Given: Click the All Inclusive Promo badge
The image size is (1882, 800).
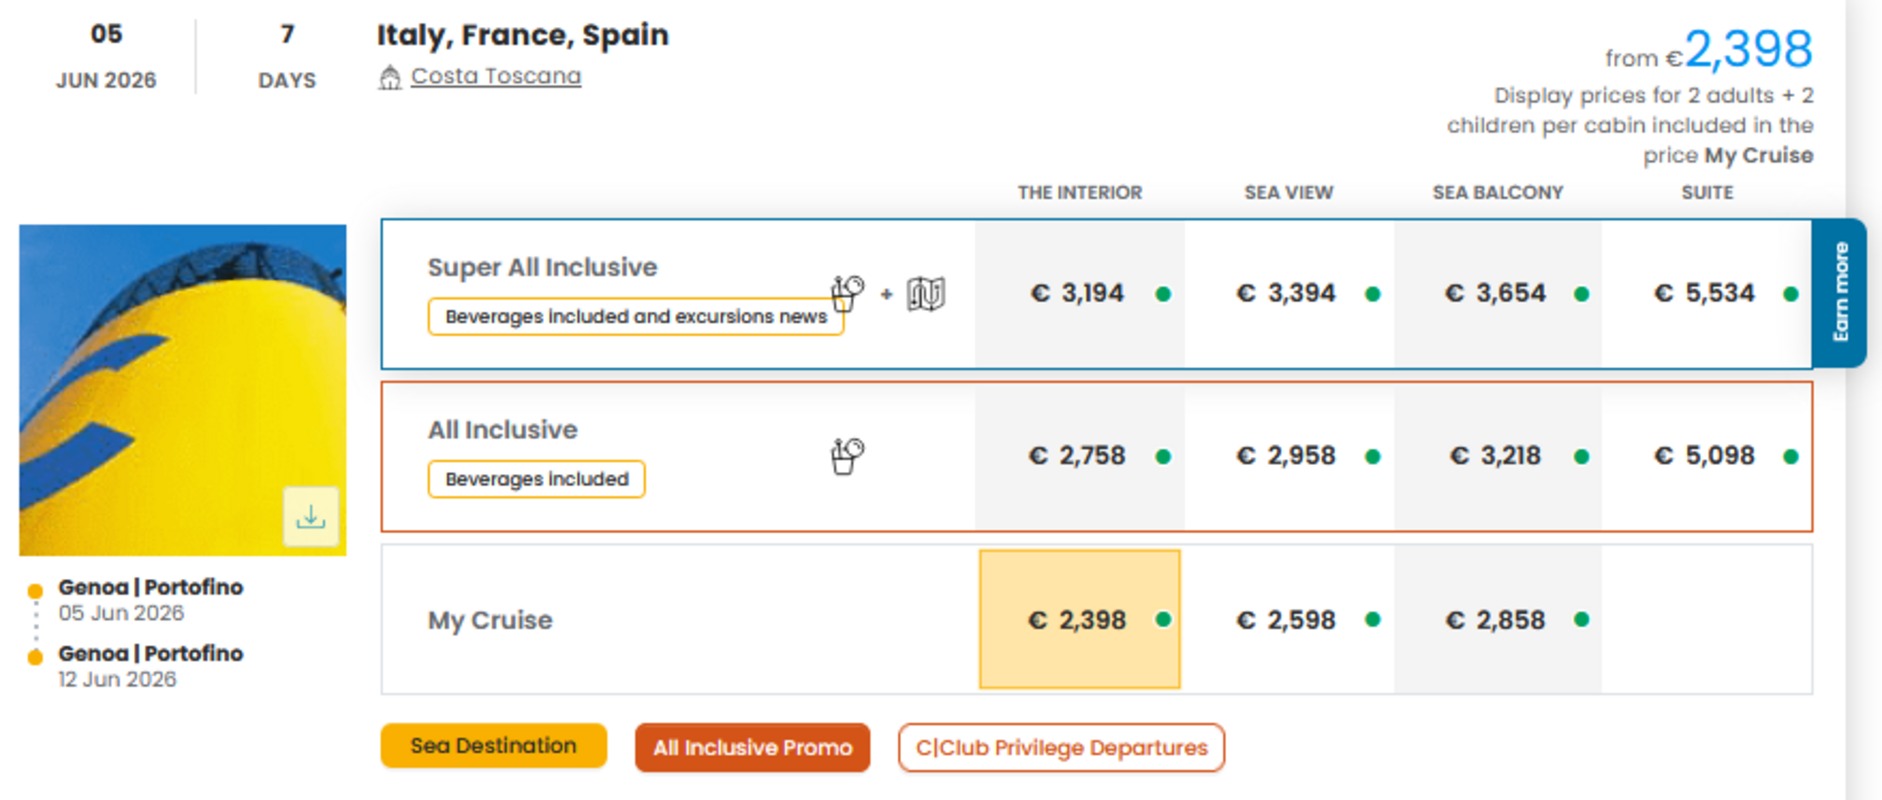Looking at the screenshot, I should (x=752, y=748).
